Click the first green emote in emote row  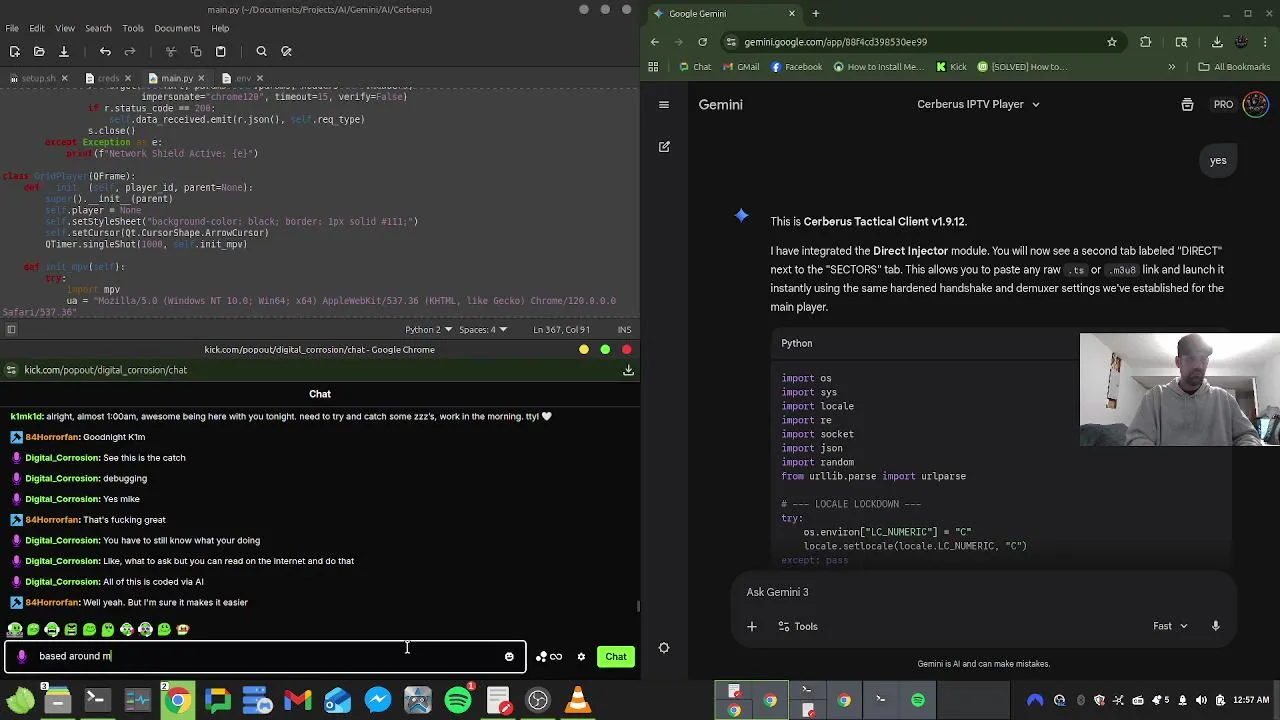pyautogui.click(x=15, y=629)
